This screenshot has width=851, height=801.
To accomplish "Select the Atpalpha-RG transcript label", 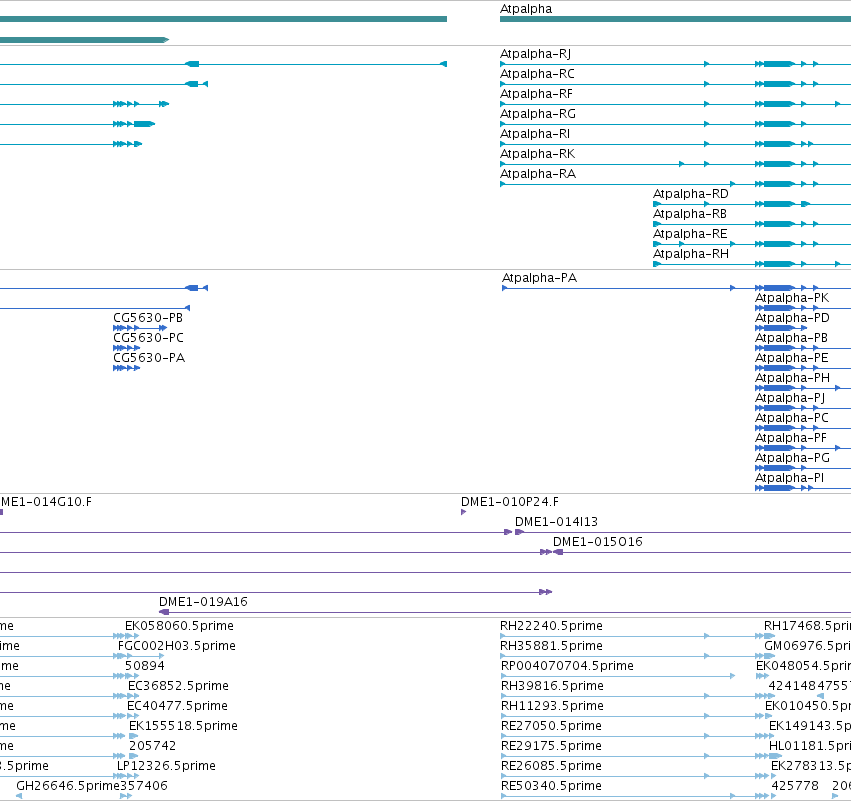I will point(538,114).
